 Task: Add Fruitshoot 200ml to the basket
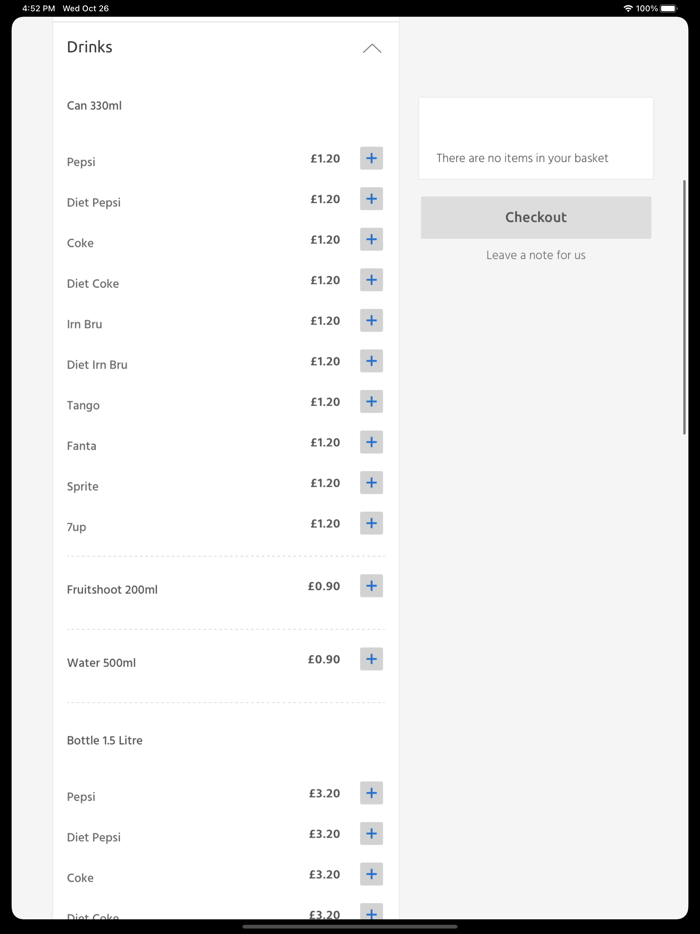click(x=371, y=586)
